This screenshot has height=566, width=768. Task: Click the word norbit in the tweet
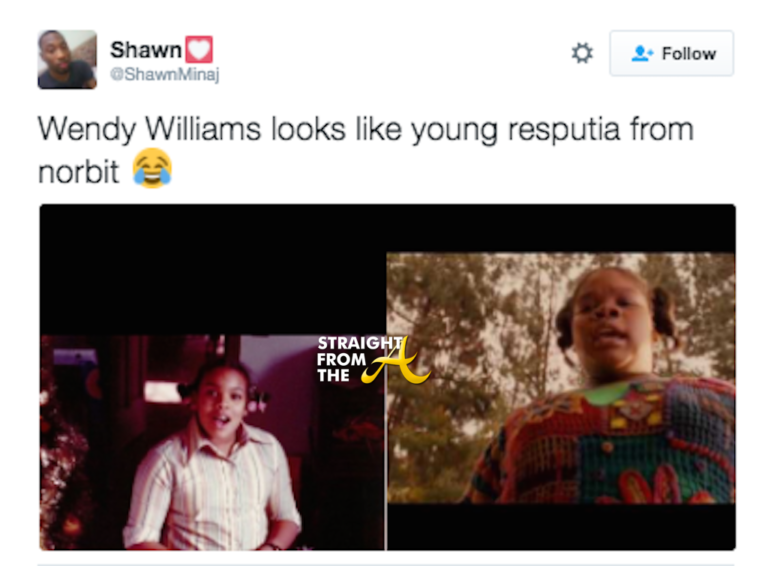pyautogui.click(x=78, y=172)
